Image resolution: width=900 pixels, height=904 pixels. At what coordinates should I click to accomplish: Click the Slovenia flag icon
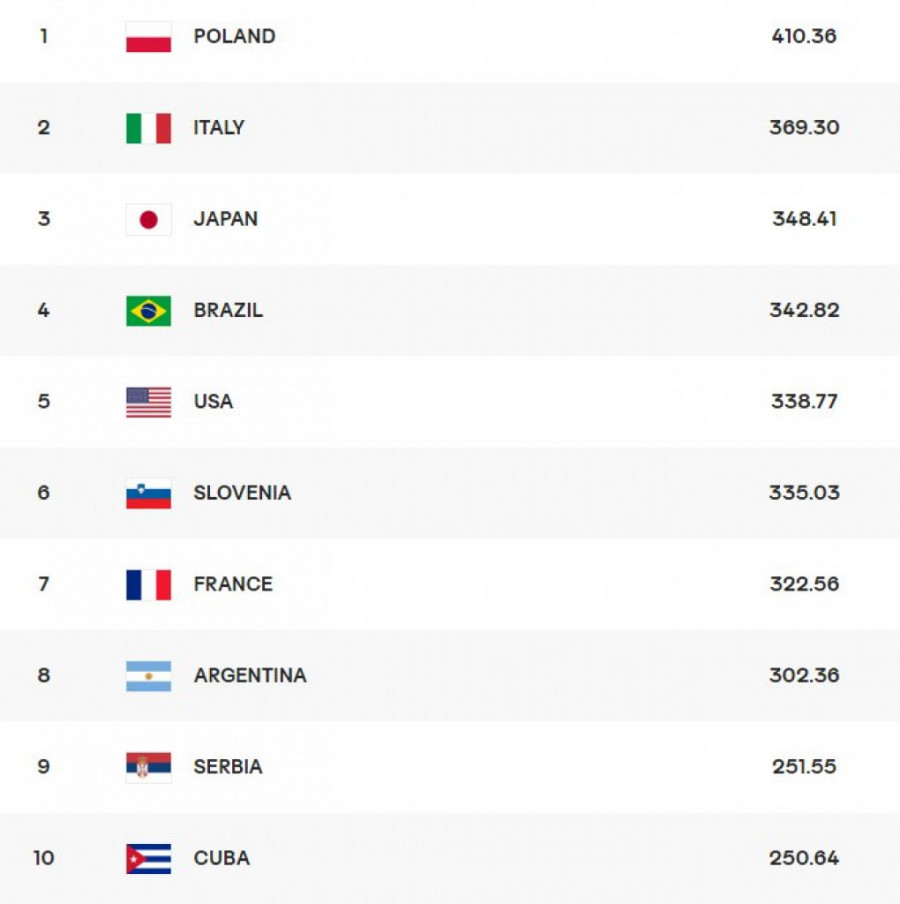point(148,493)
